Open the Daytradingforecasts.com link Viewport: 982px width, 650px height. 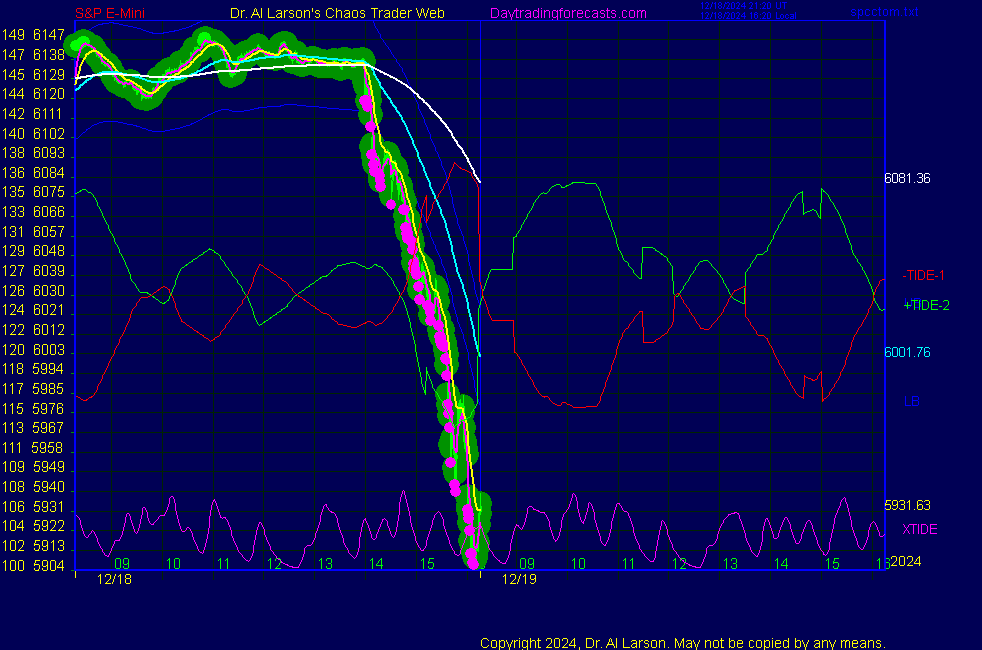[568, 13]
